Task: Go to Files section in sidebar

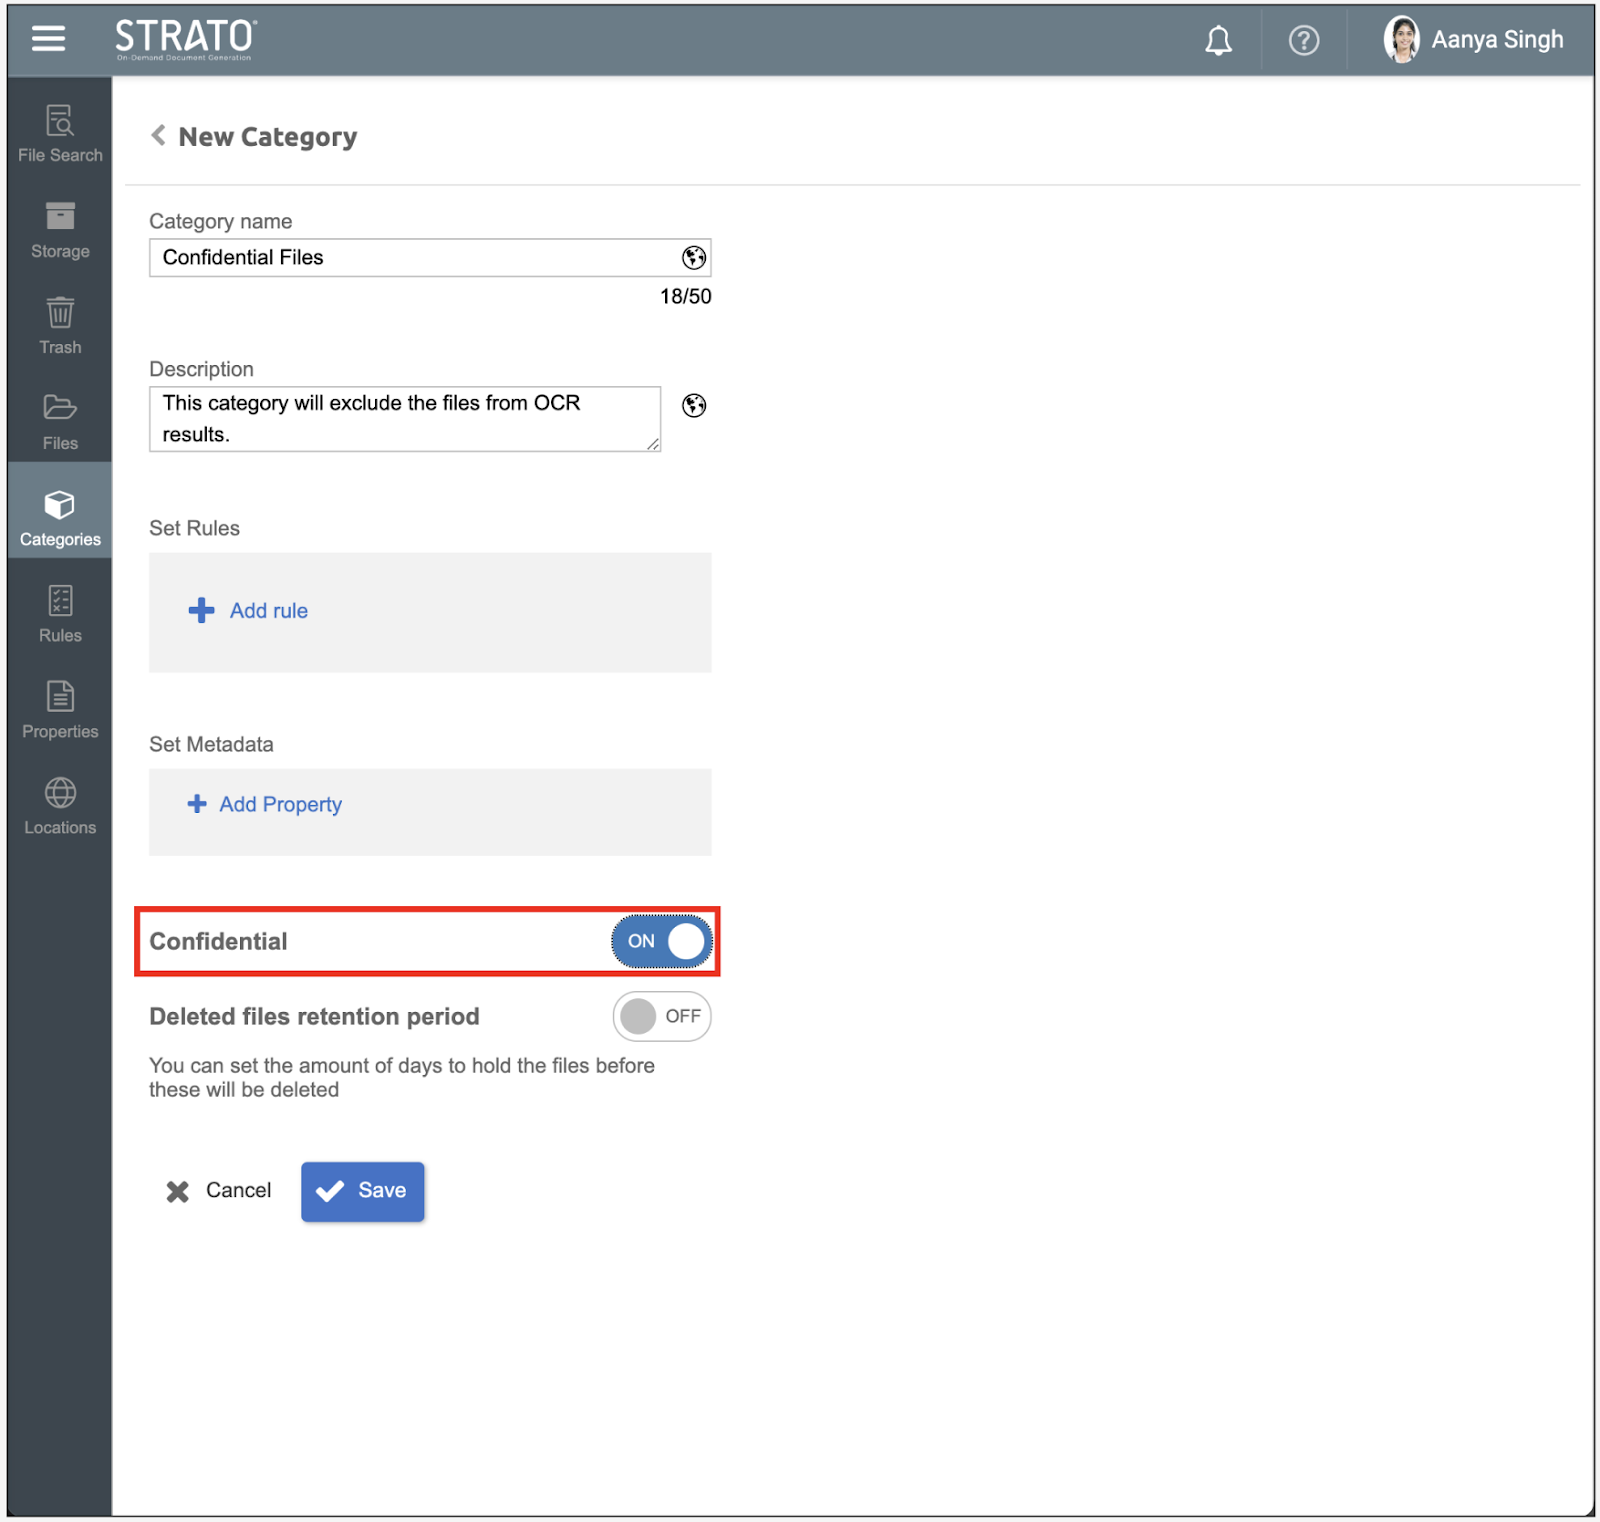Action: [60, 422]
